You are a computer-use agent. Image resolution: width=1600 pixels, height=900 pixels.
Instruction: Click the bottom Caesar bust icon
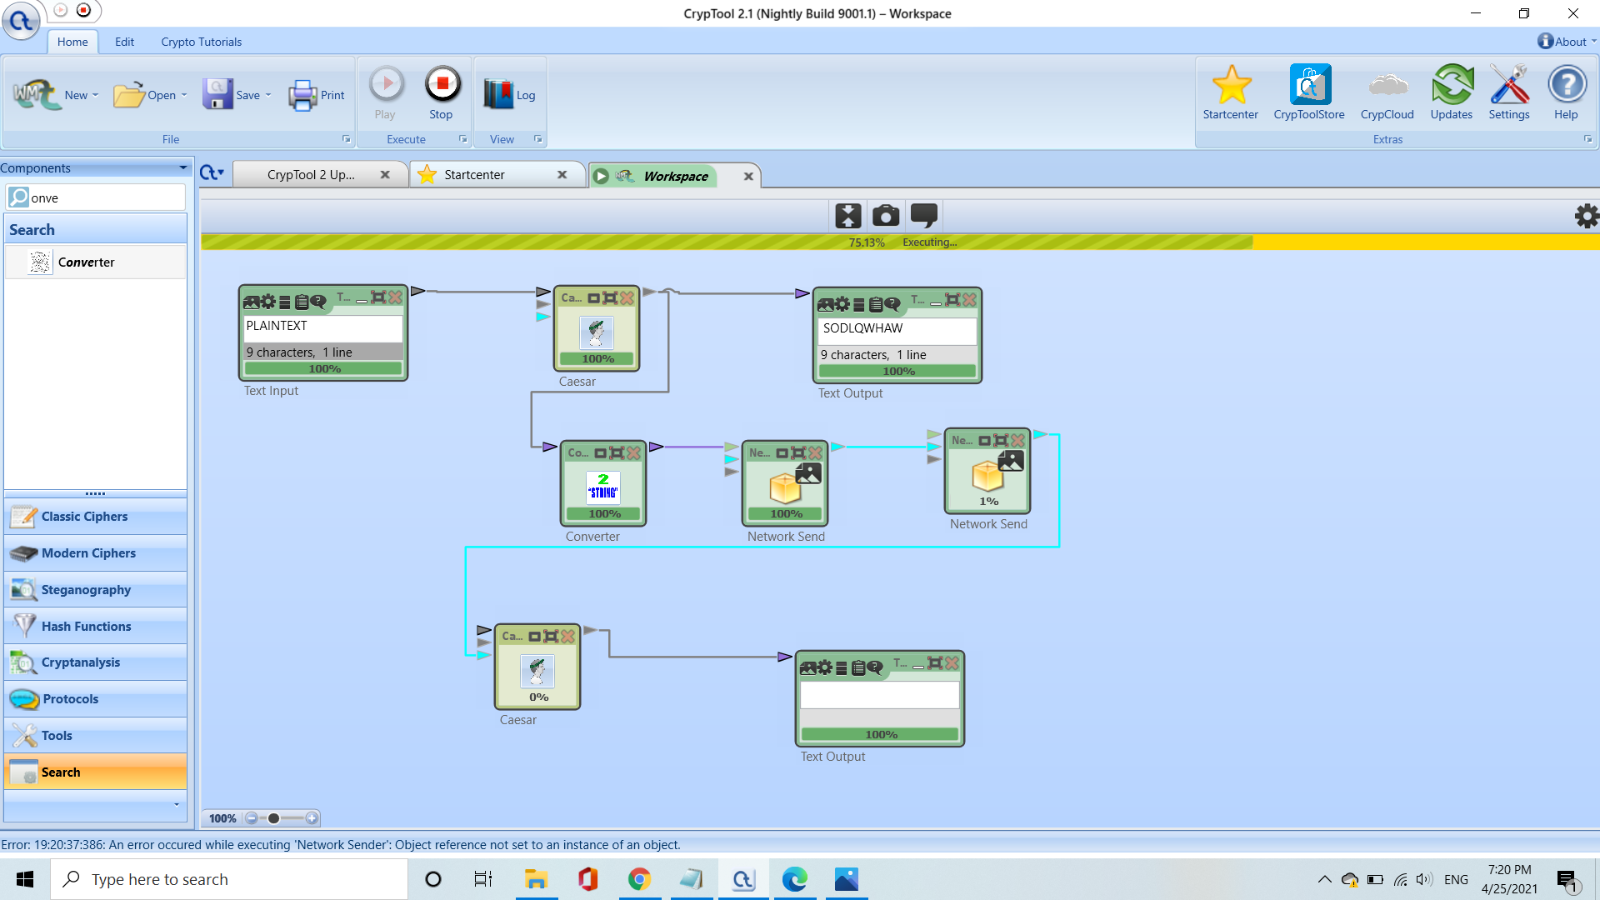point(538,671)
